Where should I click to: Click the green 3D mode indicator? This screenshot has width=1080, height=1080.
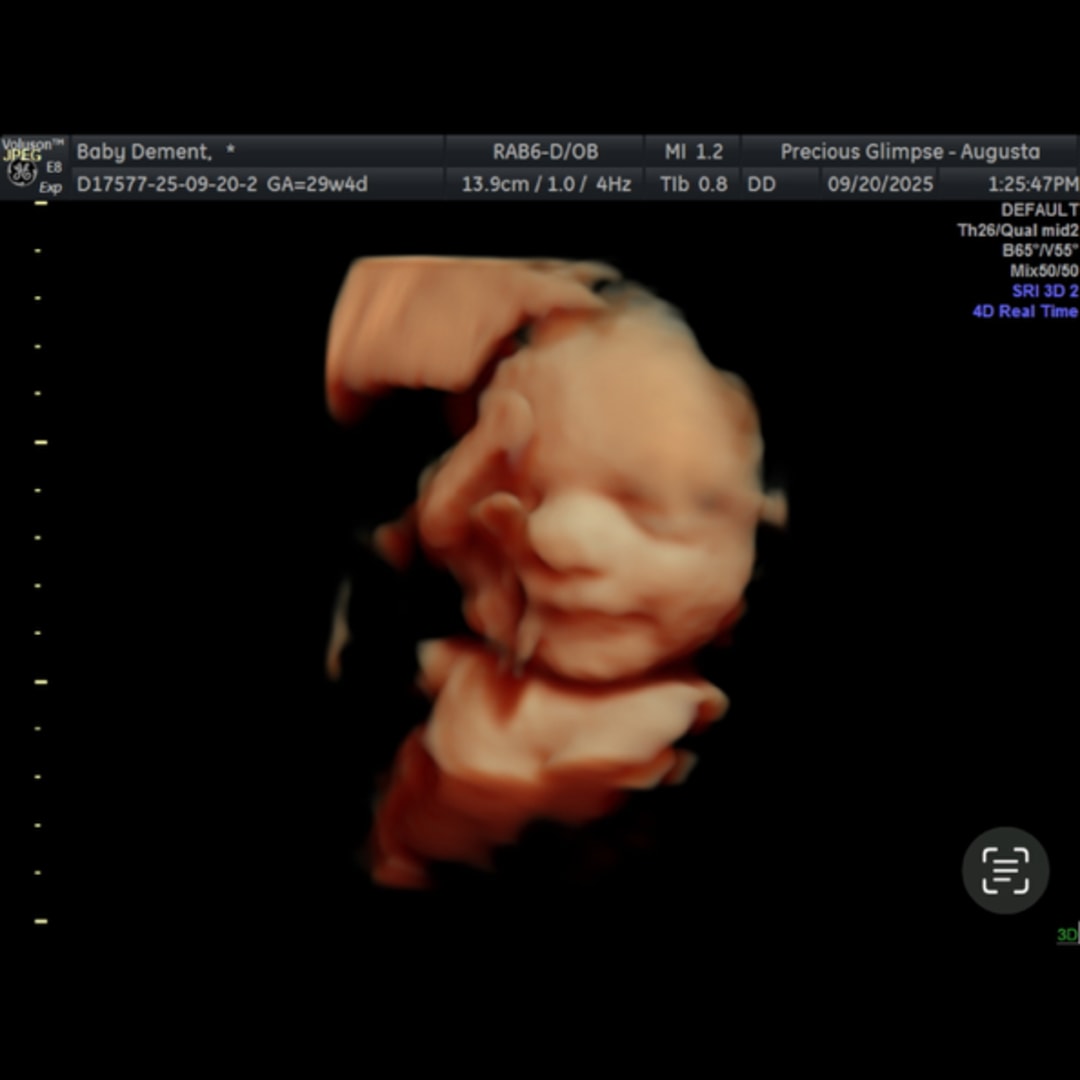(1067, 935)
